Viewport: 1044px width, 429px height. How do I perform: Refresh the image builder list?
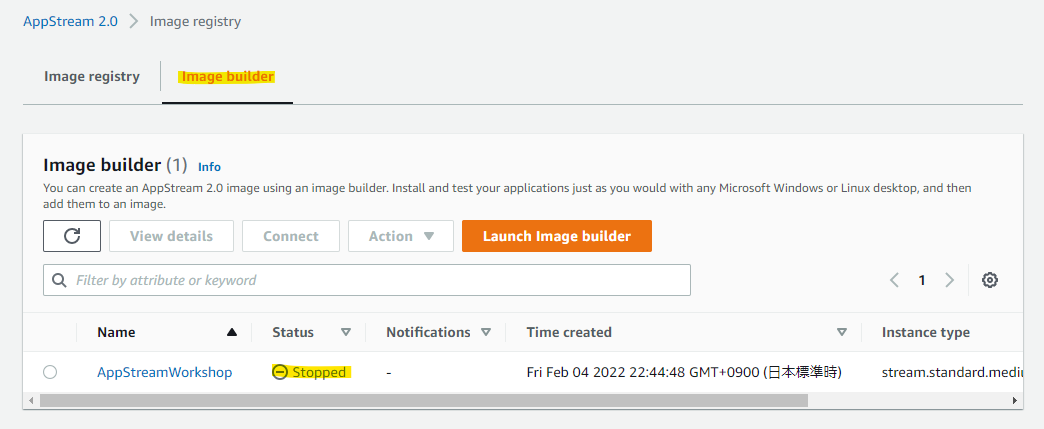click(x=72, y=236)
